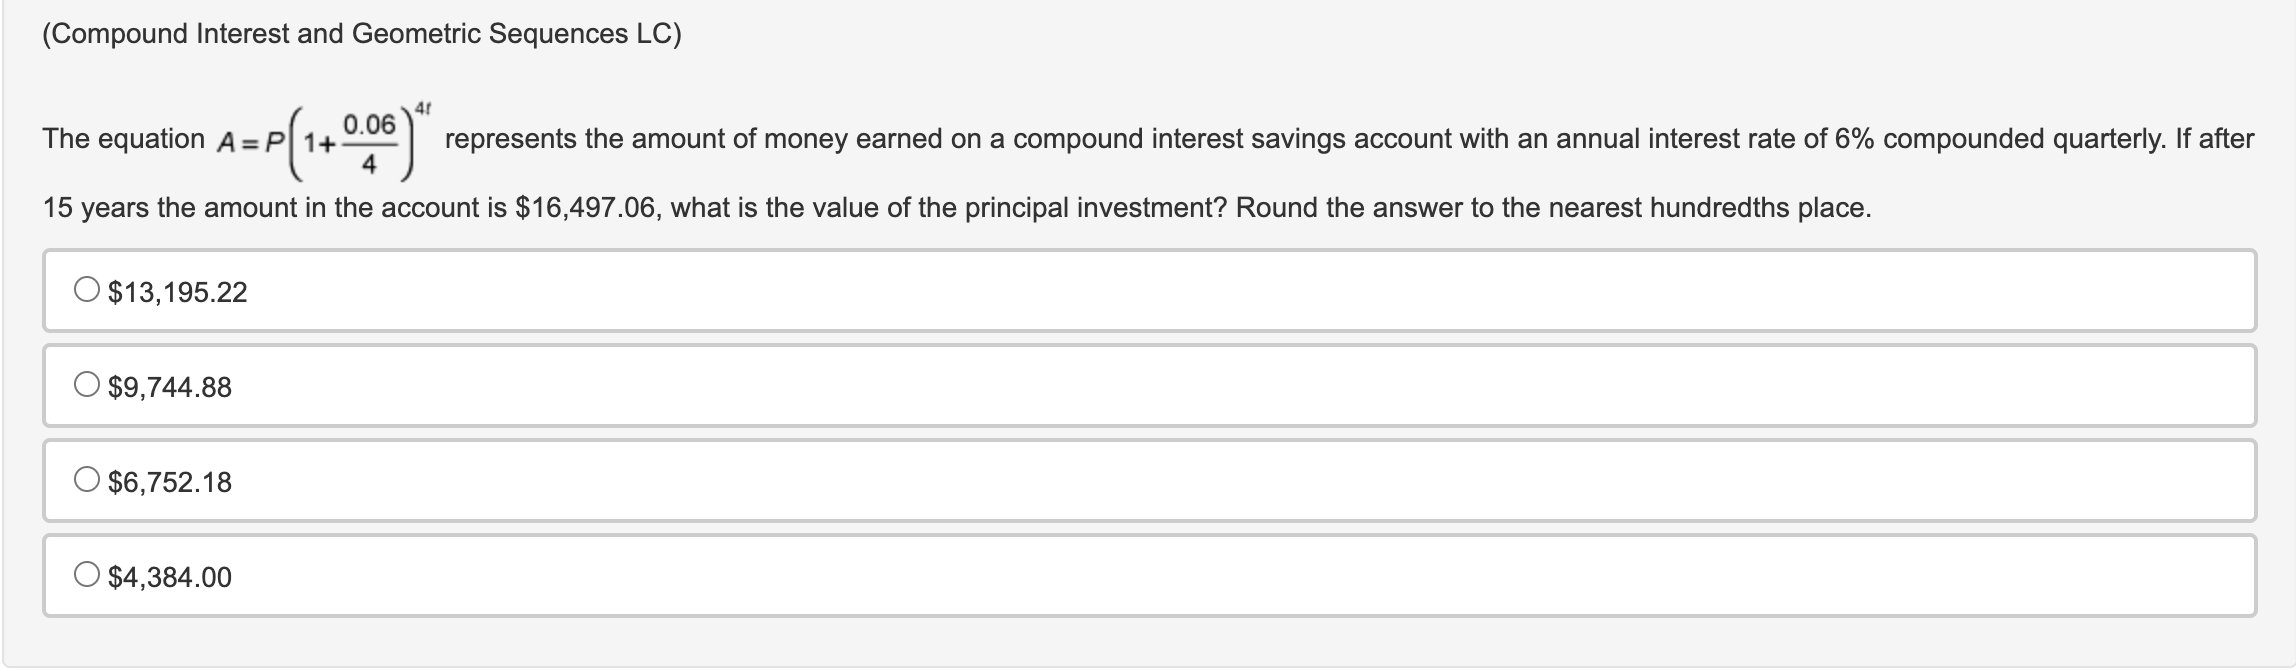Choose the $9,744.88 radio button
This screenshot has width=2296, height=670.
87,386
